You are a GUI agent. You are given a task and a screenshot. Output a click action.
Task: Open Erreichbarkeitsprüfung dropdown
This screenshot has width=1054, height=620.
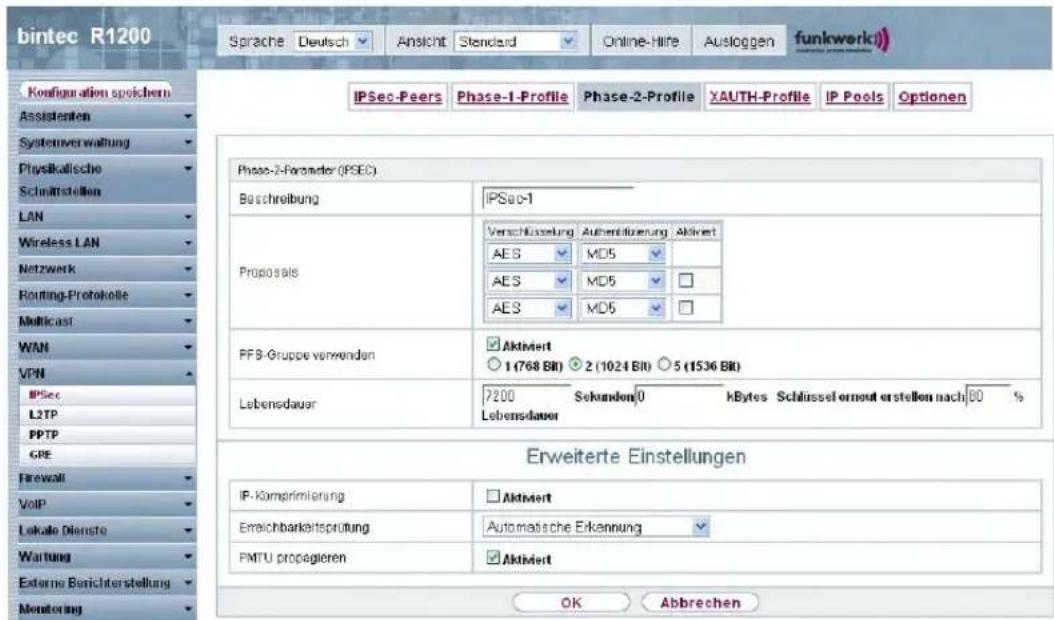point(596,527)
